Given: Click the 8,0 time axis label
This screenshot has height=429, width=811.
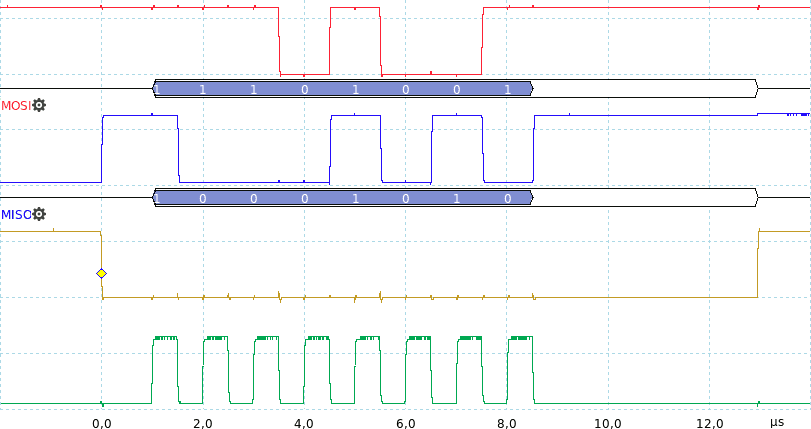Looking at the screenshot, I should [x=507, y=423].
